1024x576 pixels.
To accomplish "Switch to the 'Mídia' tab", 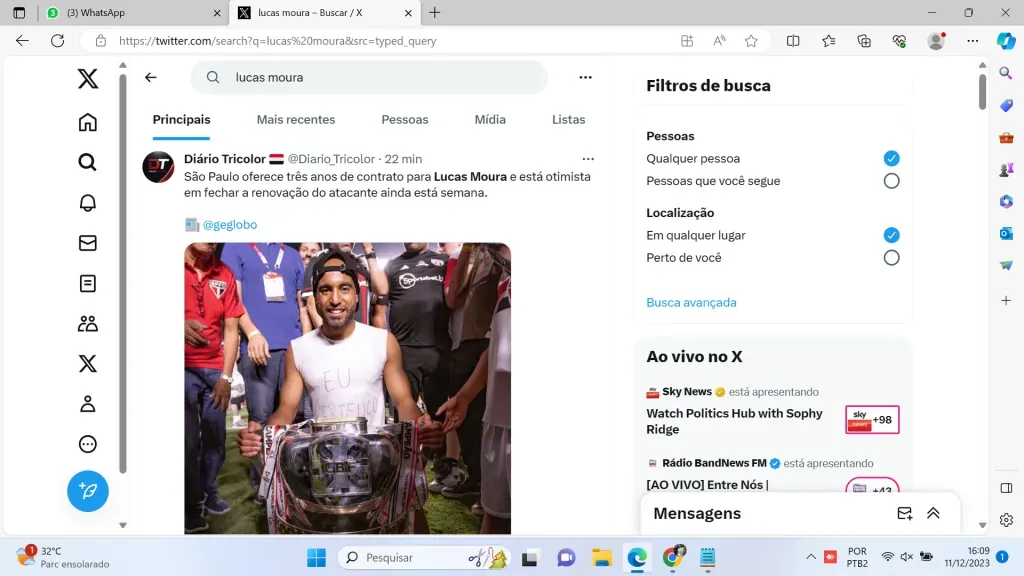I will 490,120.
